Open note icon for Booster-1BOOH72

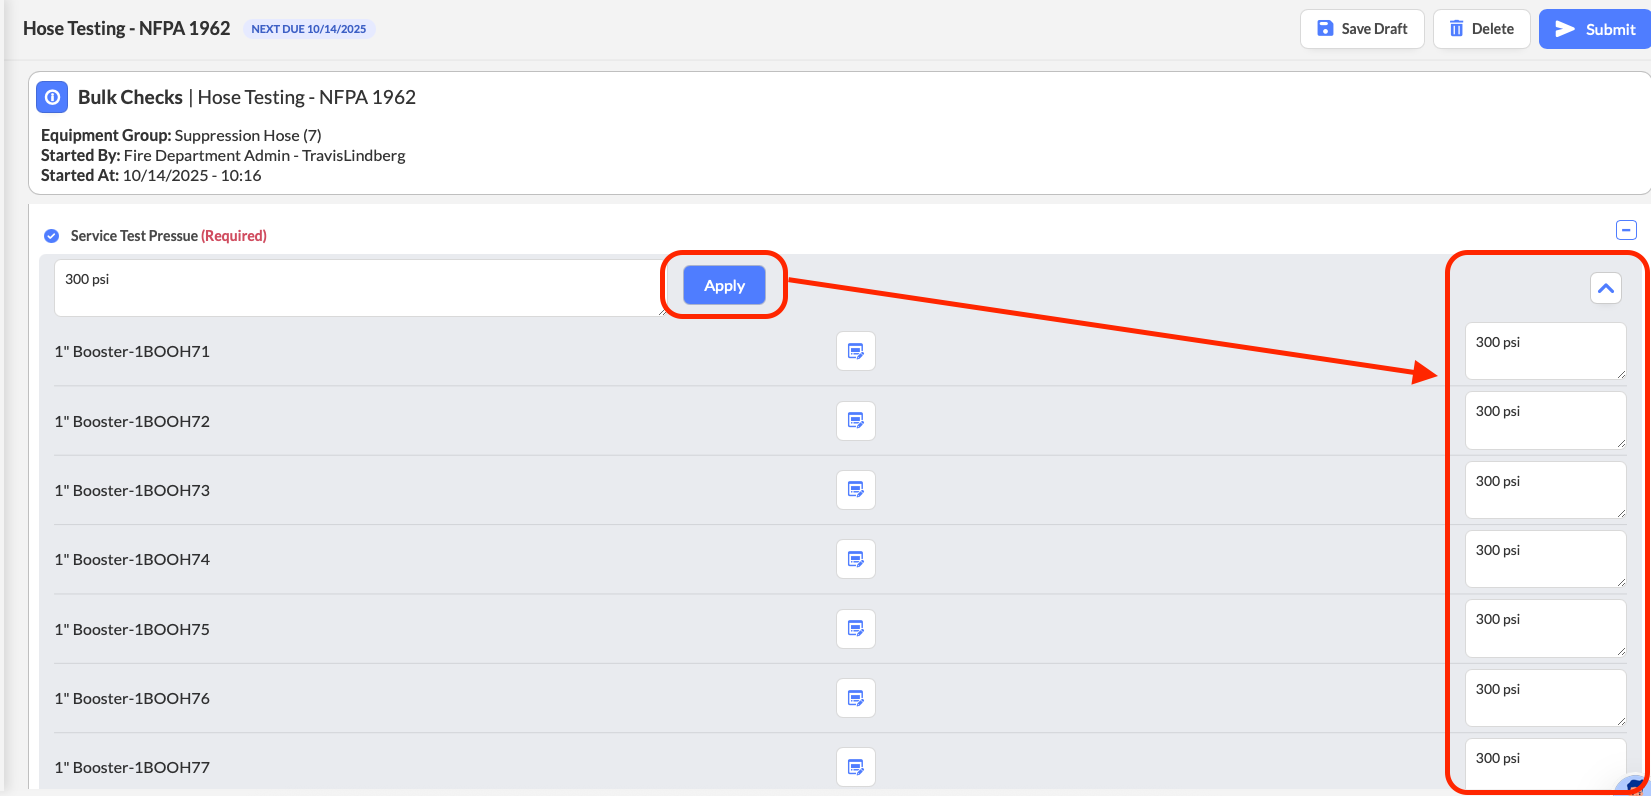[x=855, y=421]
